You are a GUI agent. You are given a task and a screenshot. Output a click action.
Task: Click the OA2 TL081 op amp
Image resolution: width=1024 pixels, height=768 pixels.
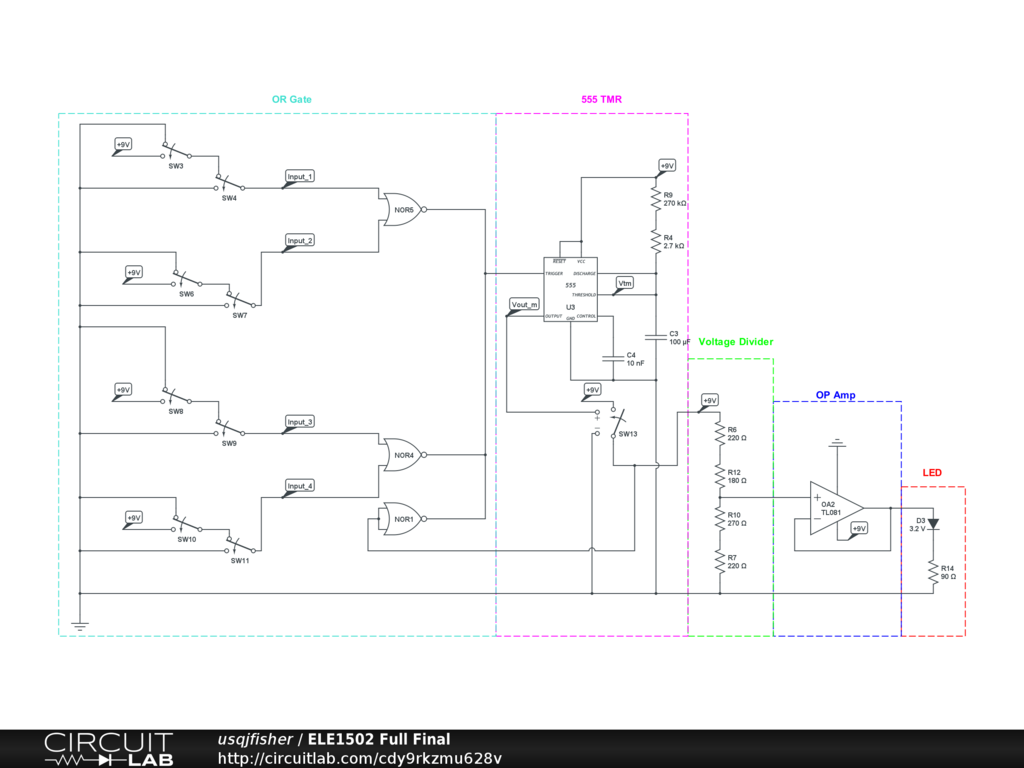(836, 508)
